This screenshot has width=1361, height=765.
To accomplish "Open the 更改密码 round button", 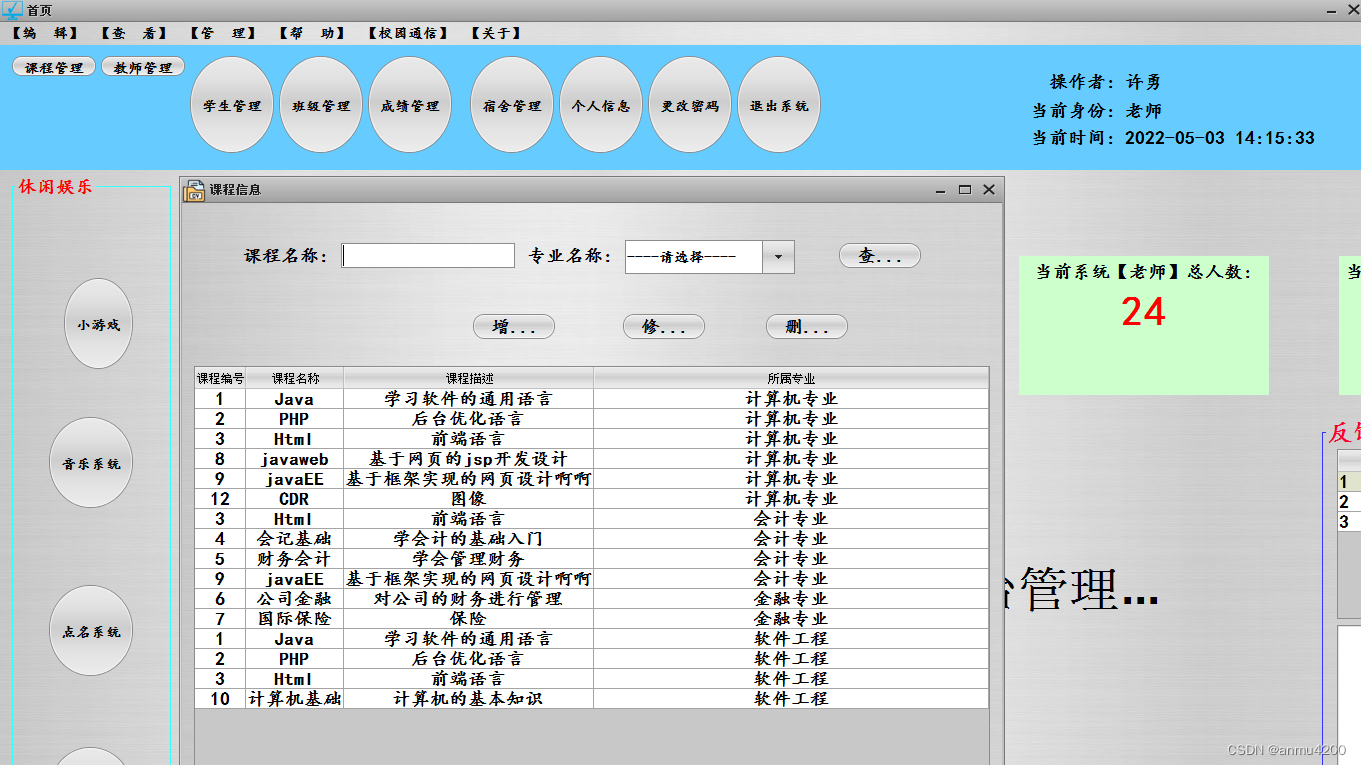I will (690, 105).
